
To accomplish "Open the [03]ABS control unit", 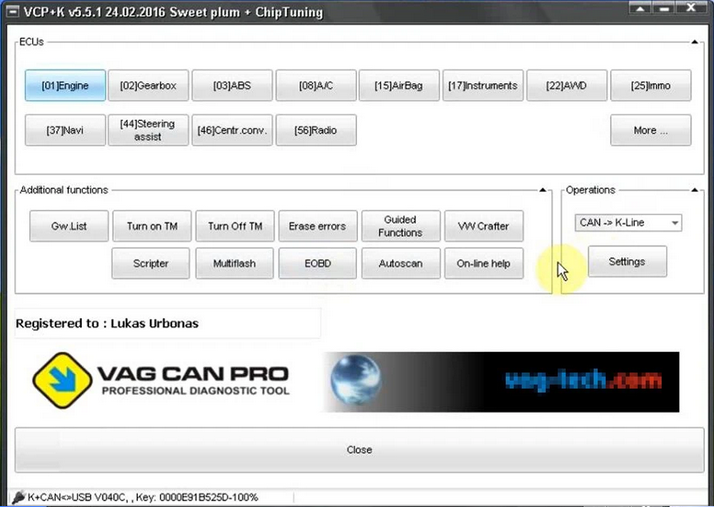I will [232, 86].
